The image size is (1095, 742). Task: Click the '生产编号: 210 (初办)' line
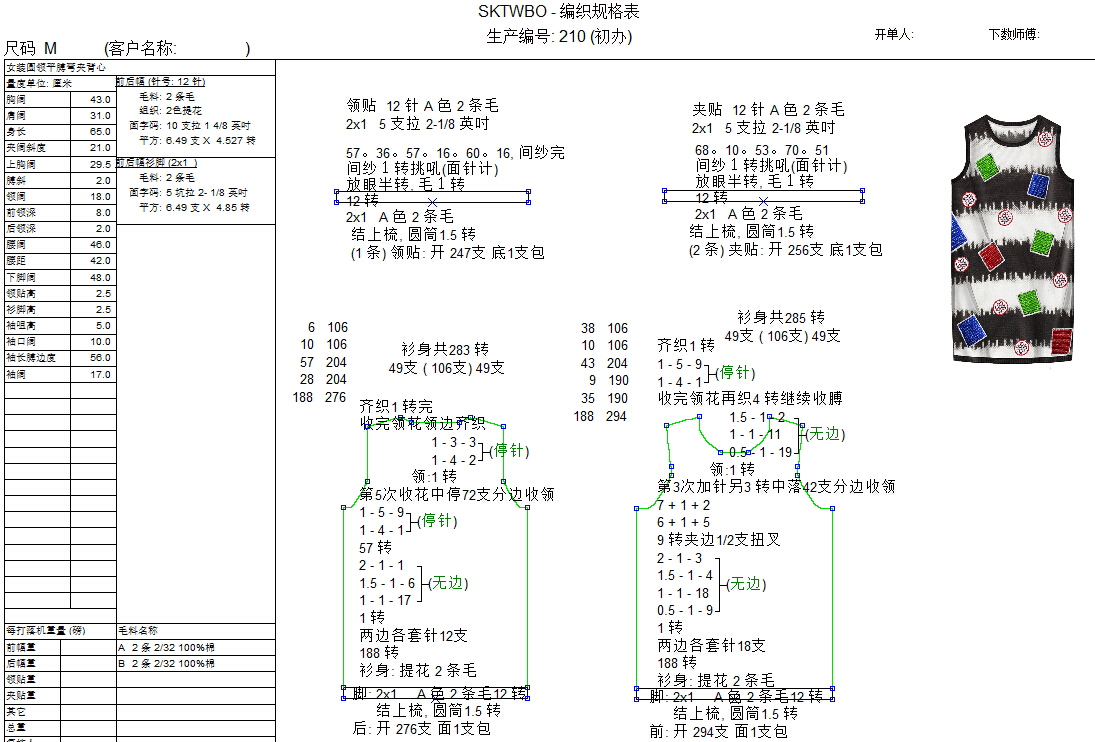pos(559,36)
